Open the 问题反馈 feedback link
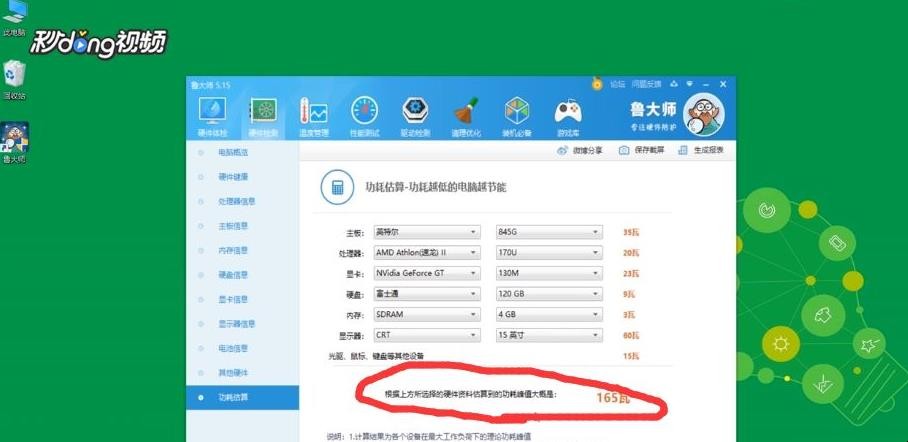The width and height of the screenshot is (908, 442). click(646, 84)
